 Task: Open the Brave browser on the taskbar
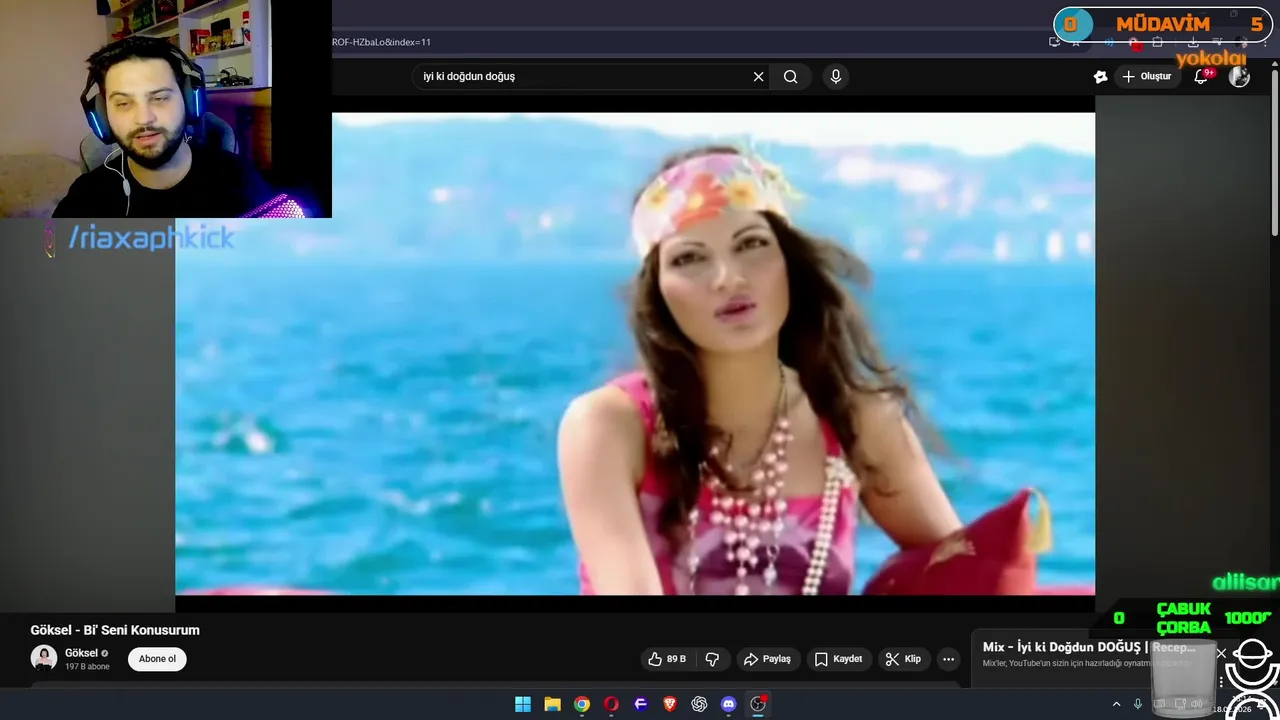pyautogui.click(x=670, y=704)
